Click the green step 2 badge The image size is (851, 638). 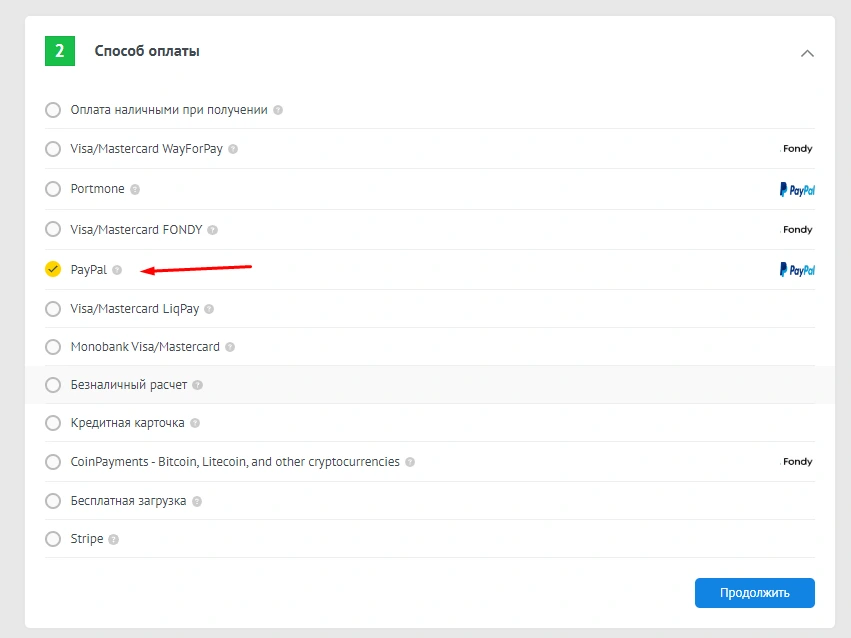60,51
